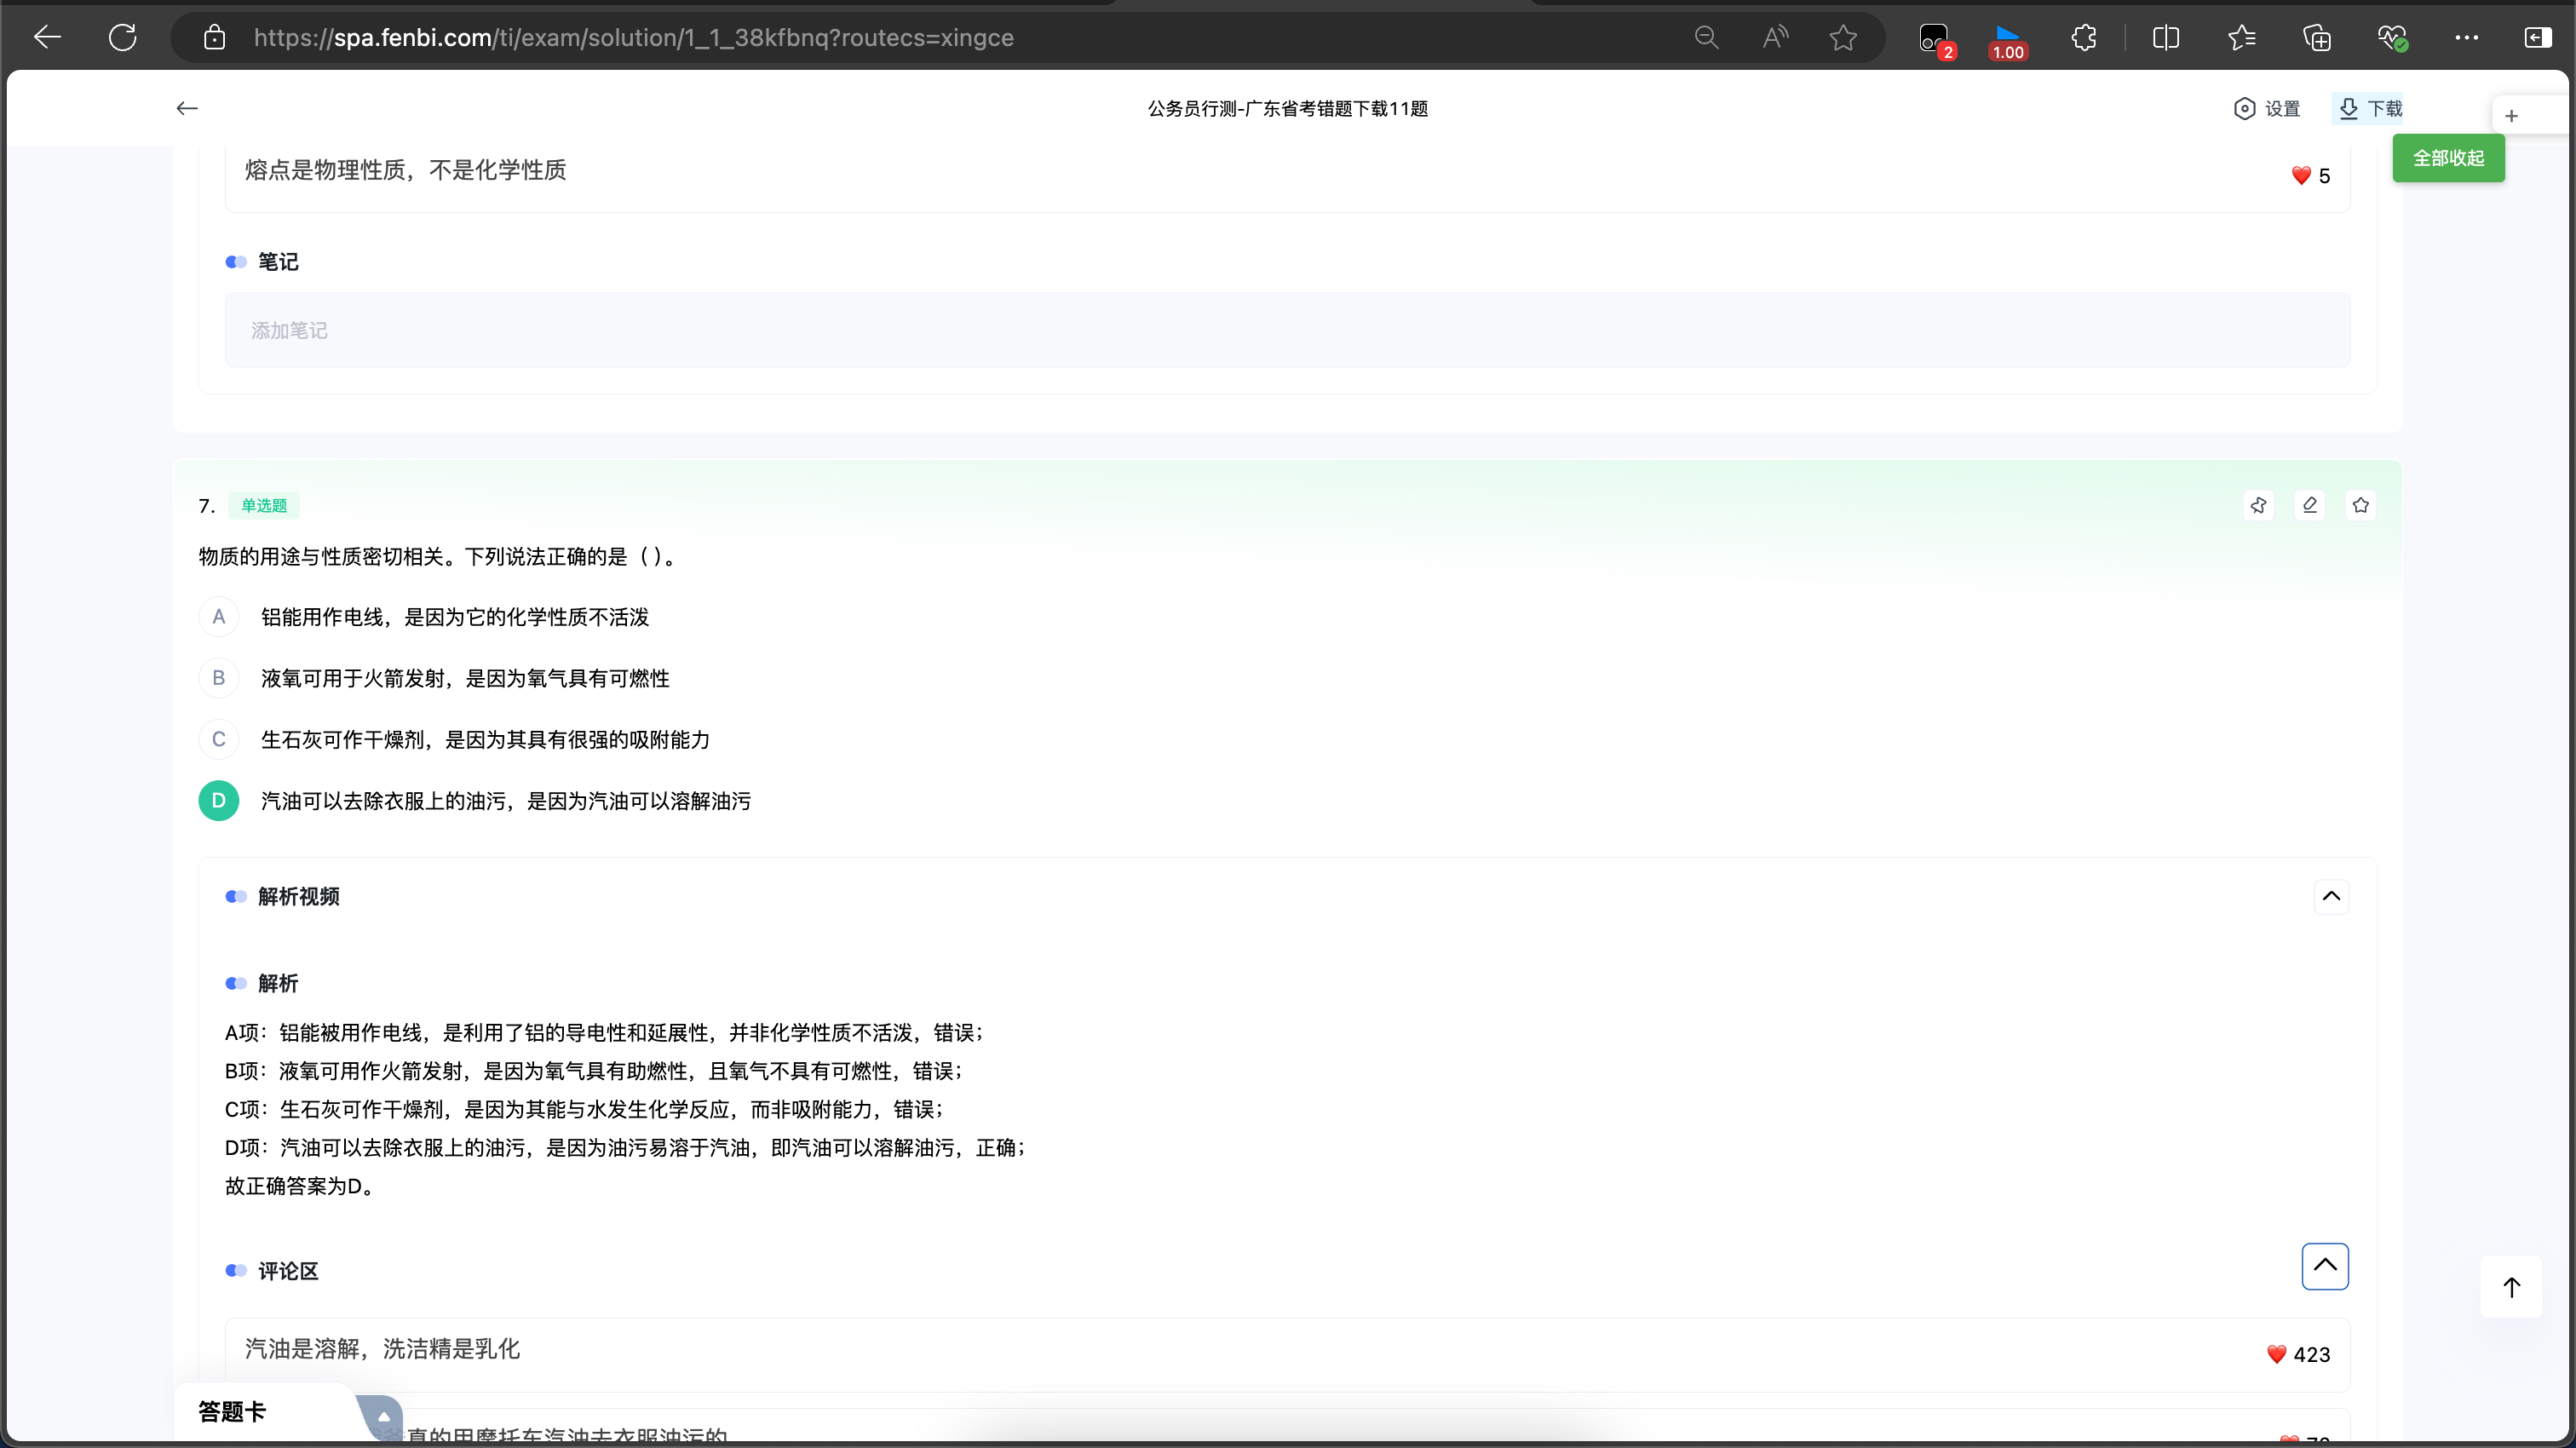
Task: Click the browser address bar URL
Action: (633, 38)
